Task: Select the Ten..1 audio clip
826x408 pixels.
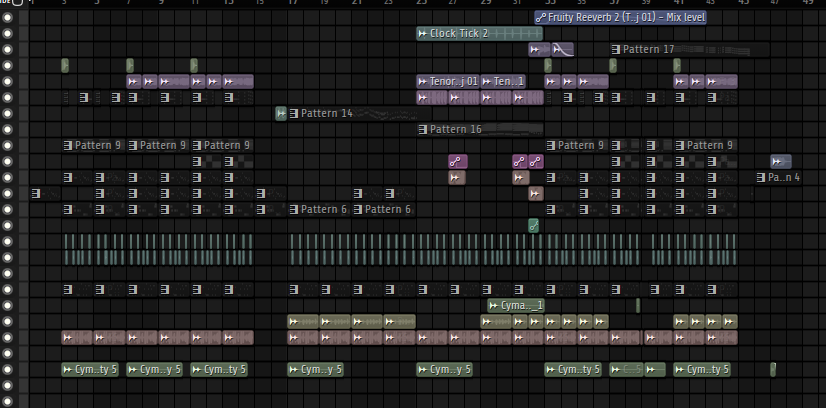Action: point(503,82)
